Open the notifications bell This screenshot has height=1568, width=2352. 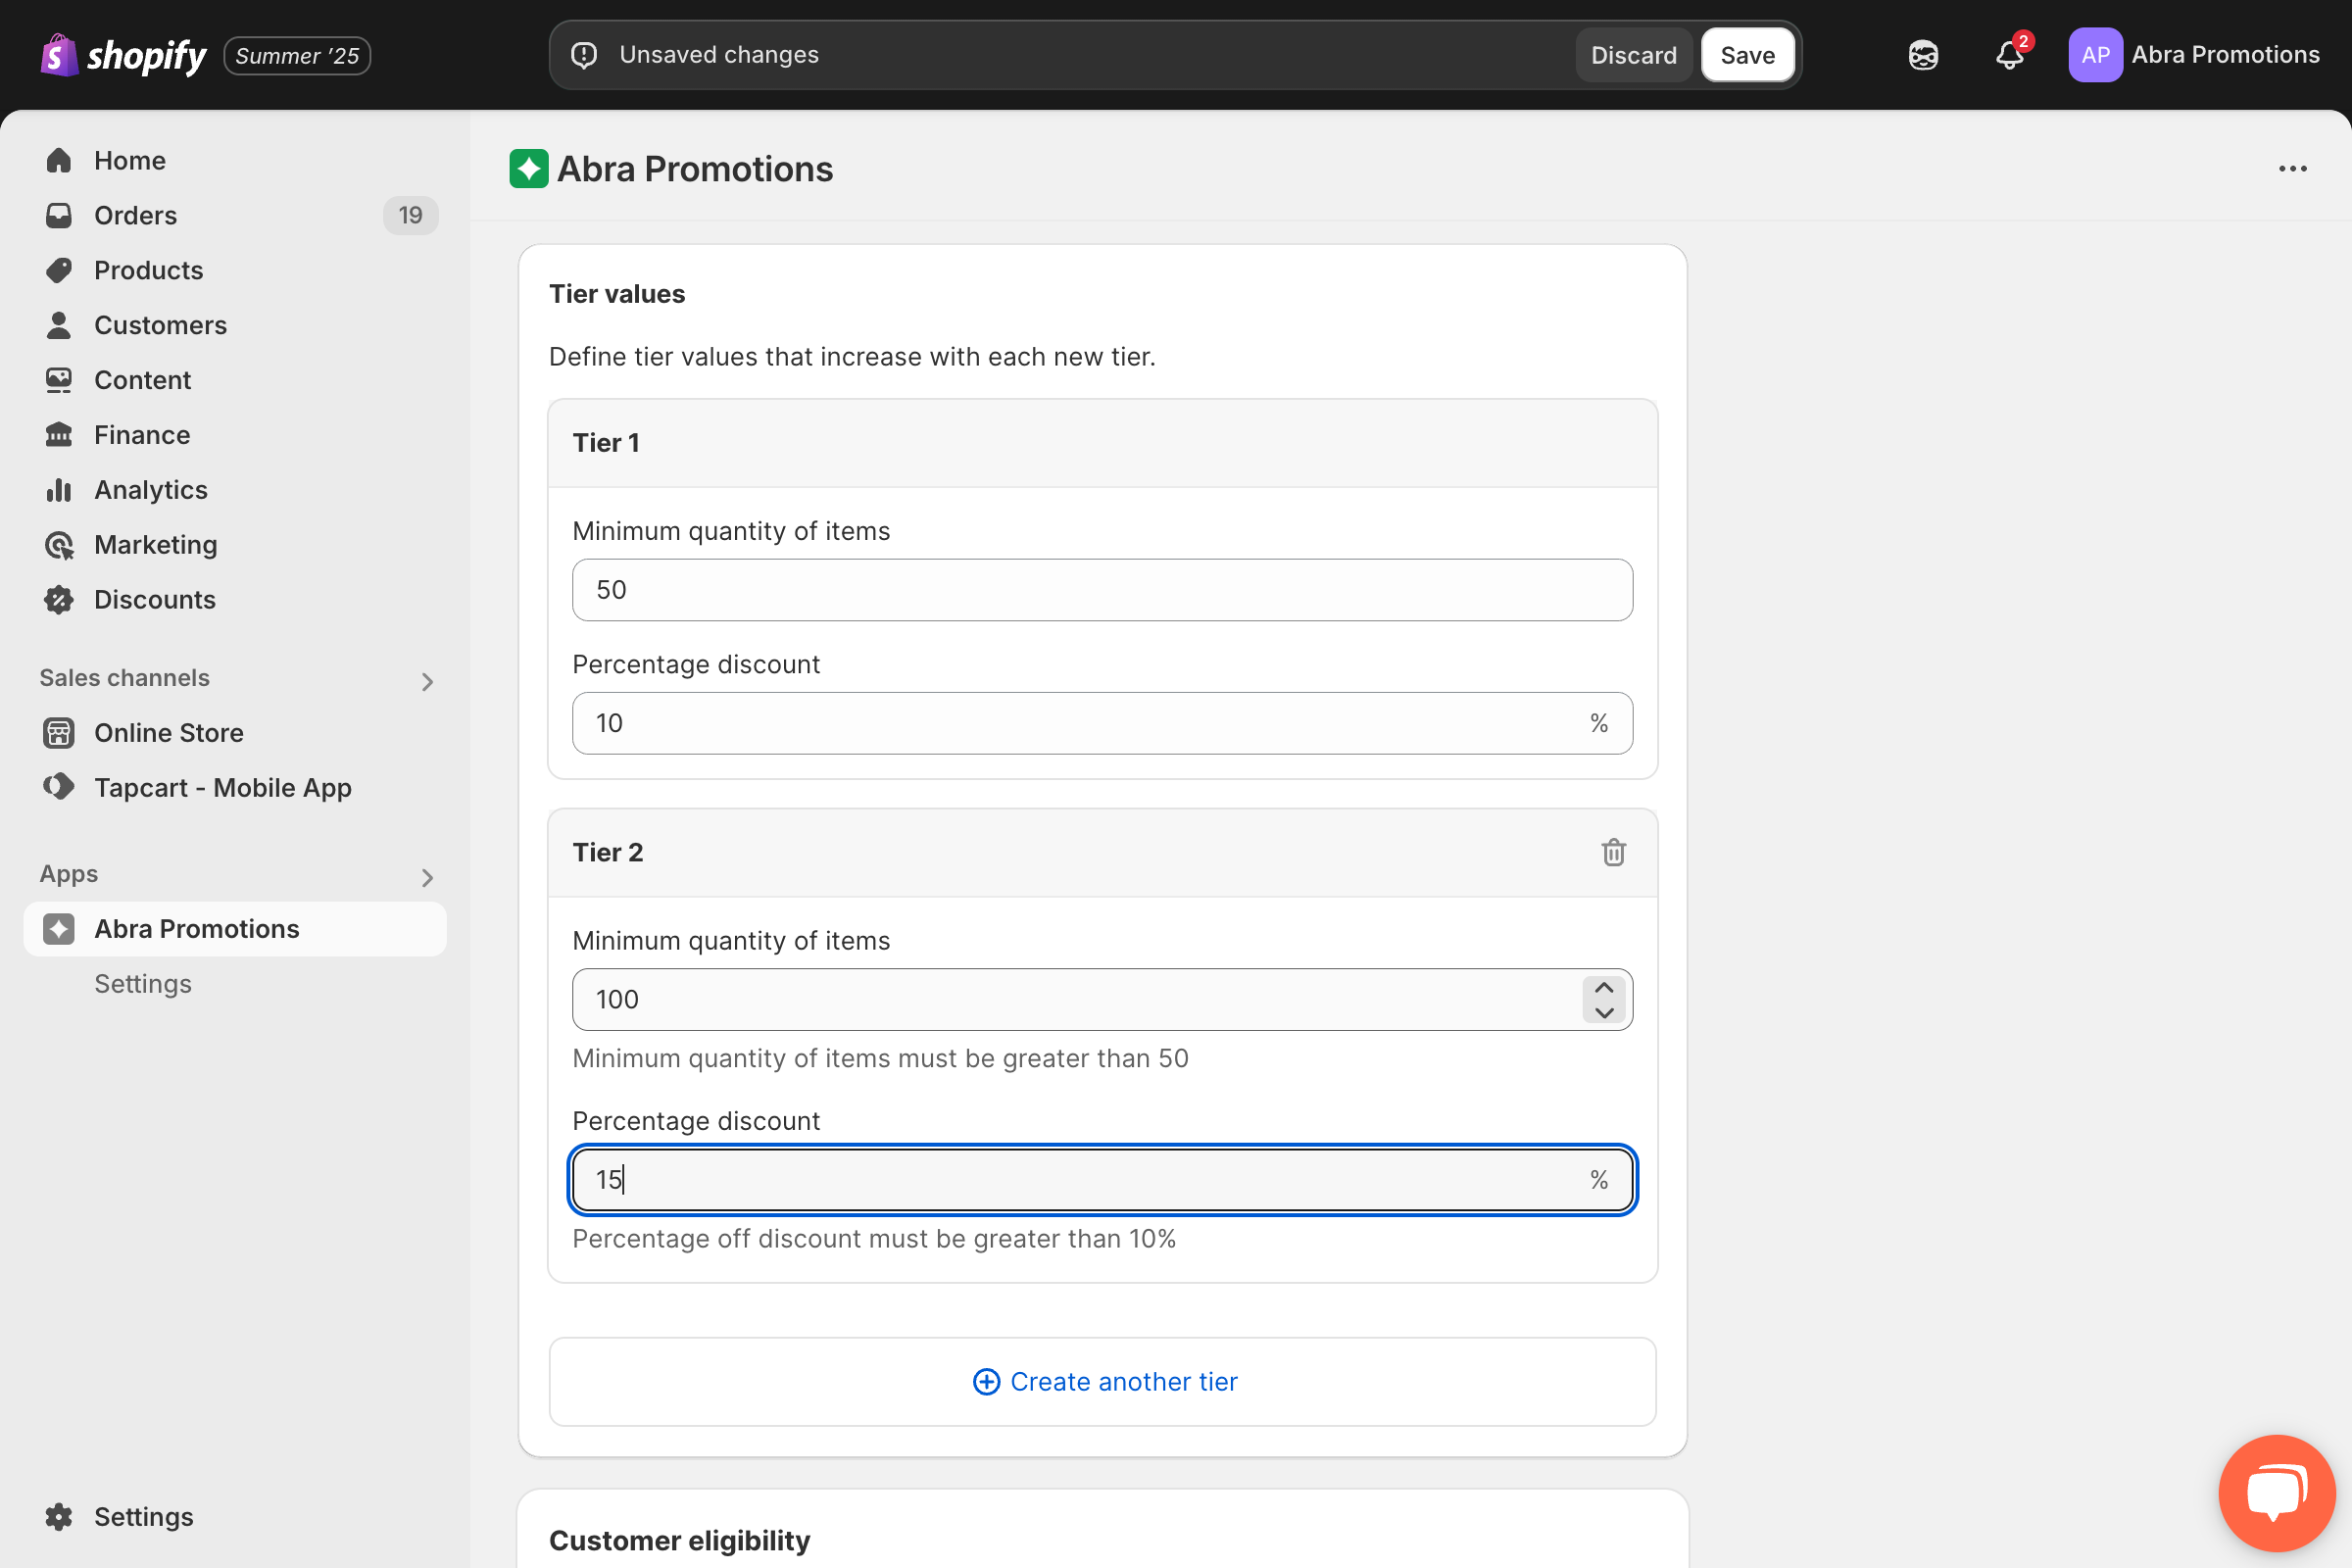2009,55
